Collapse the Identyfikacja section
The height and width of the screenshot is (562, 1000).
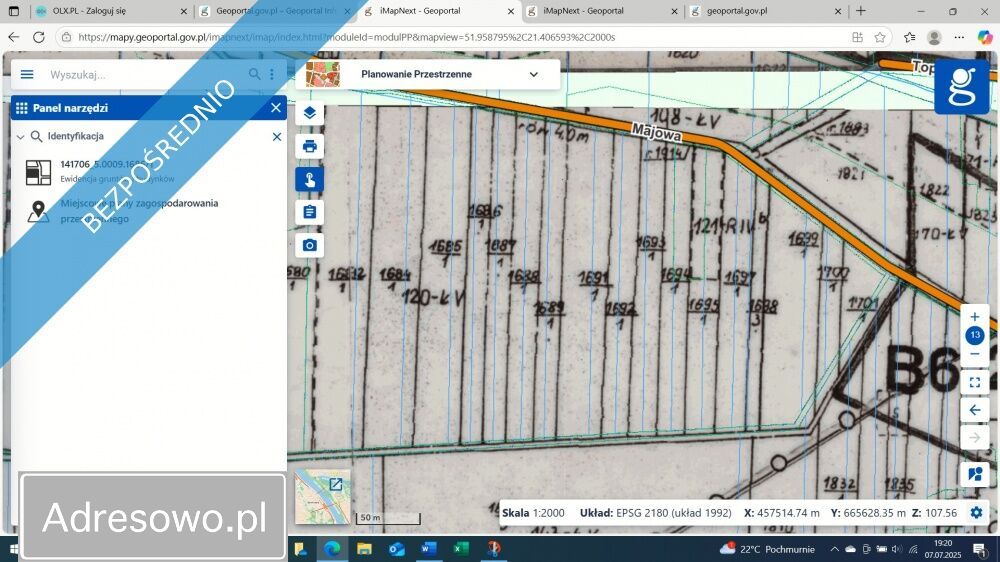point(20,136)
